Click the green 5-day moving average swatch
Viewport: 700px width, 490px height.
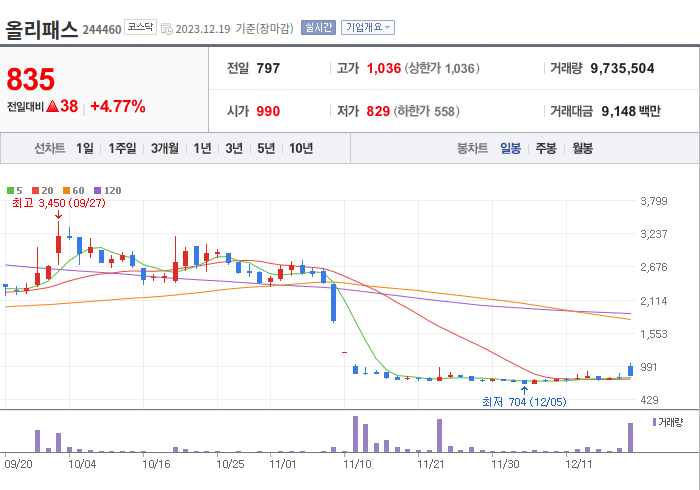pyautogui.click(x=10, y=191)
